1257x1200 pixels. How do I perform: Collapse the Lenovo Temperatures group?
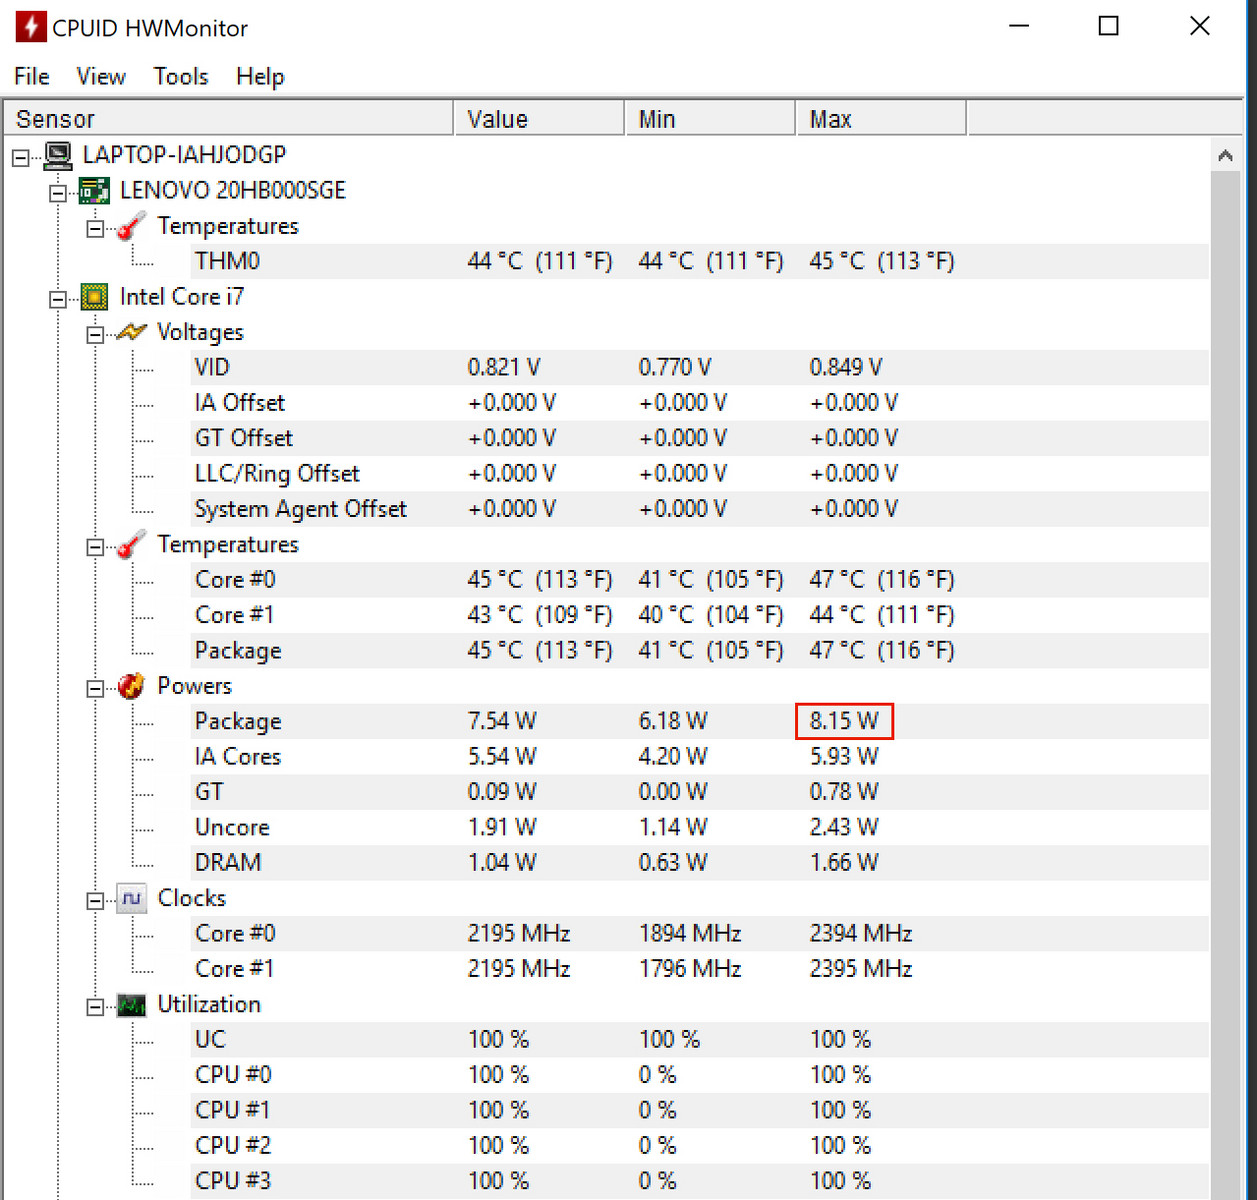95,229
